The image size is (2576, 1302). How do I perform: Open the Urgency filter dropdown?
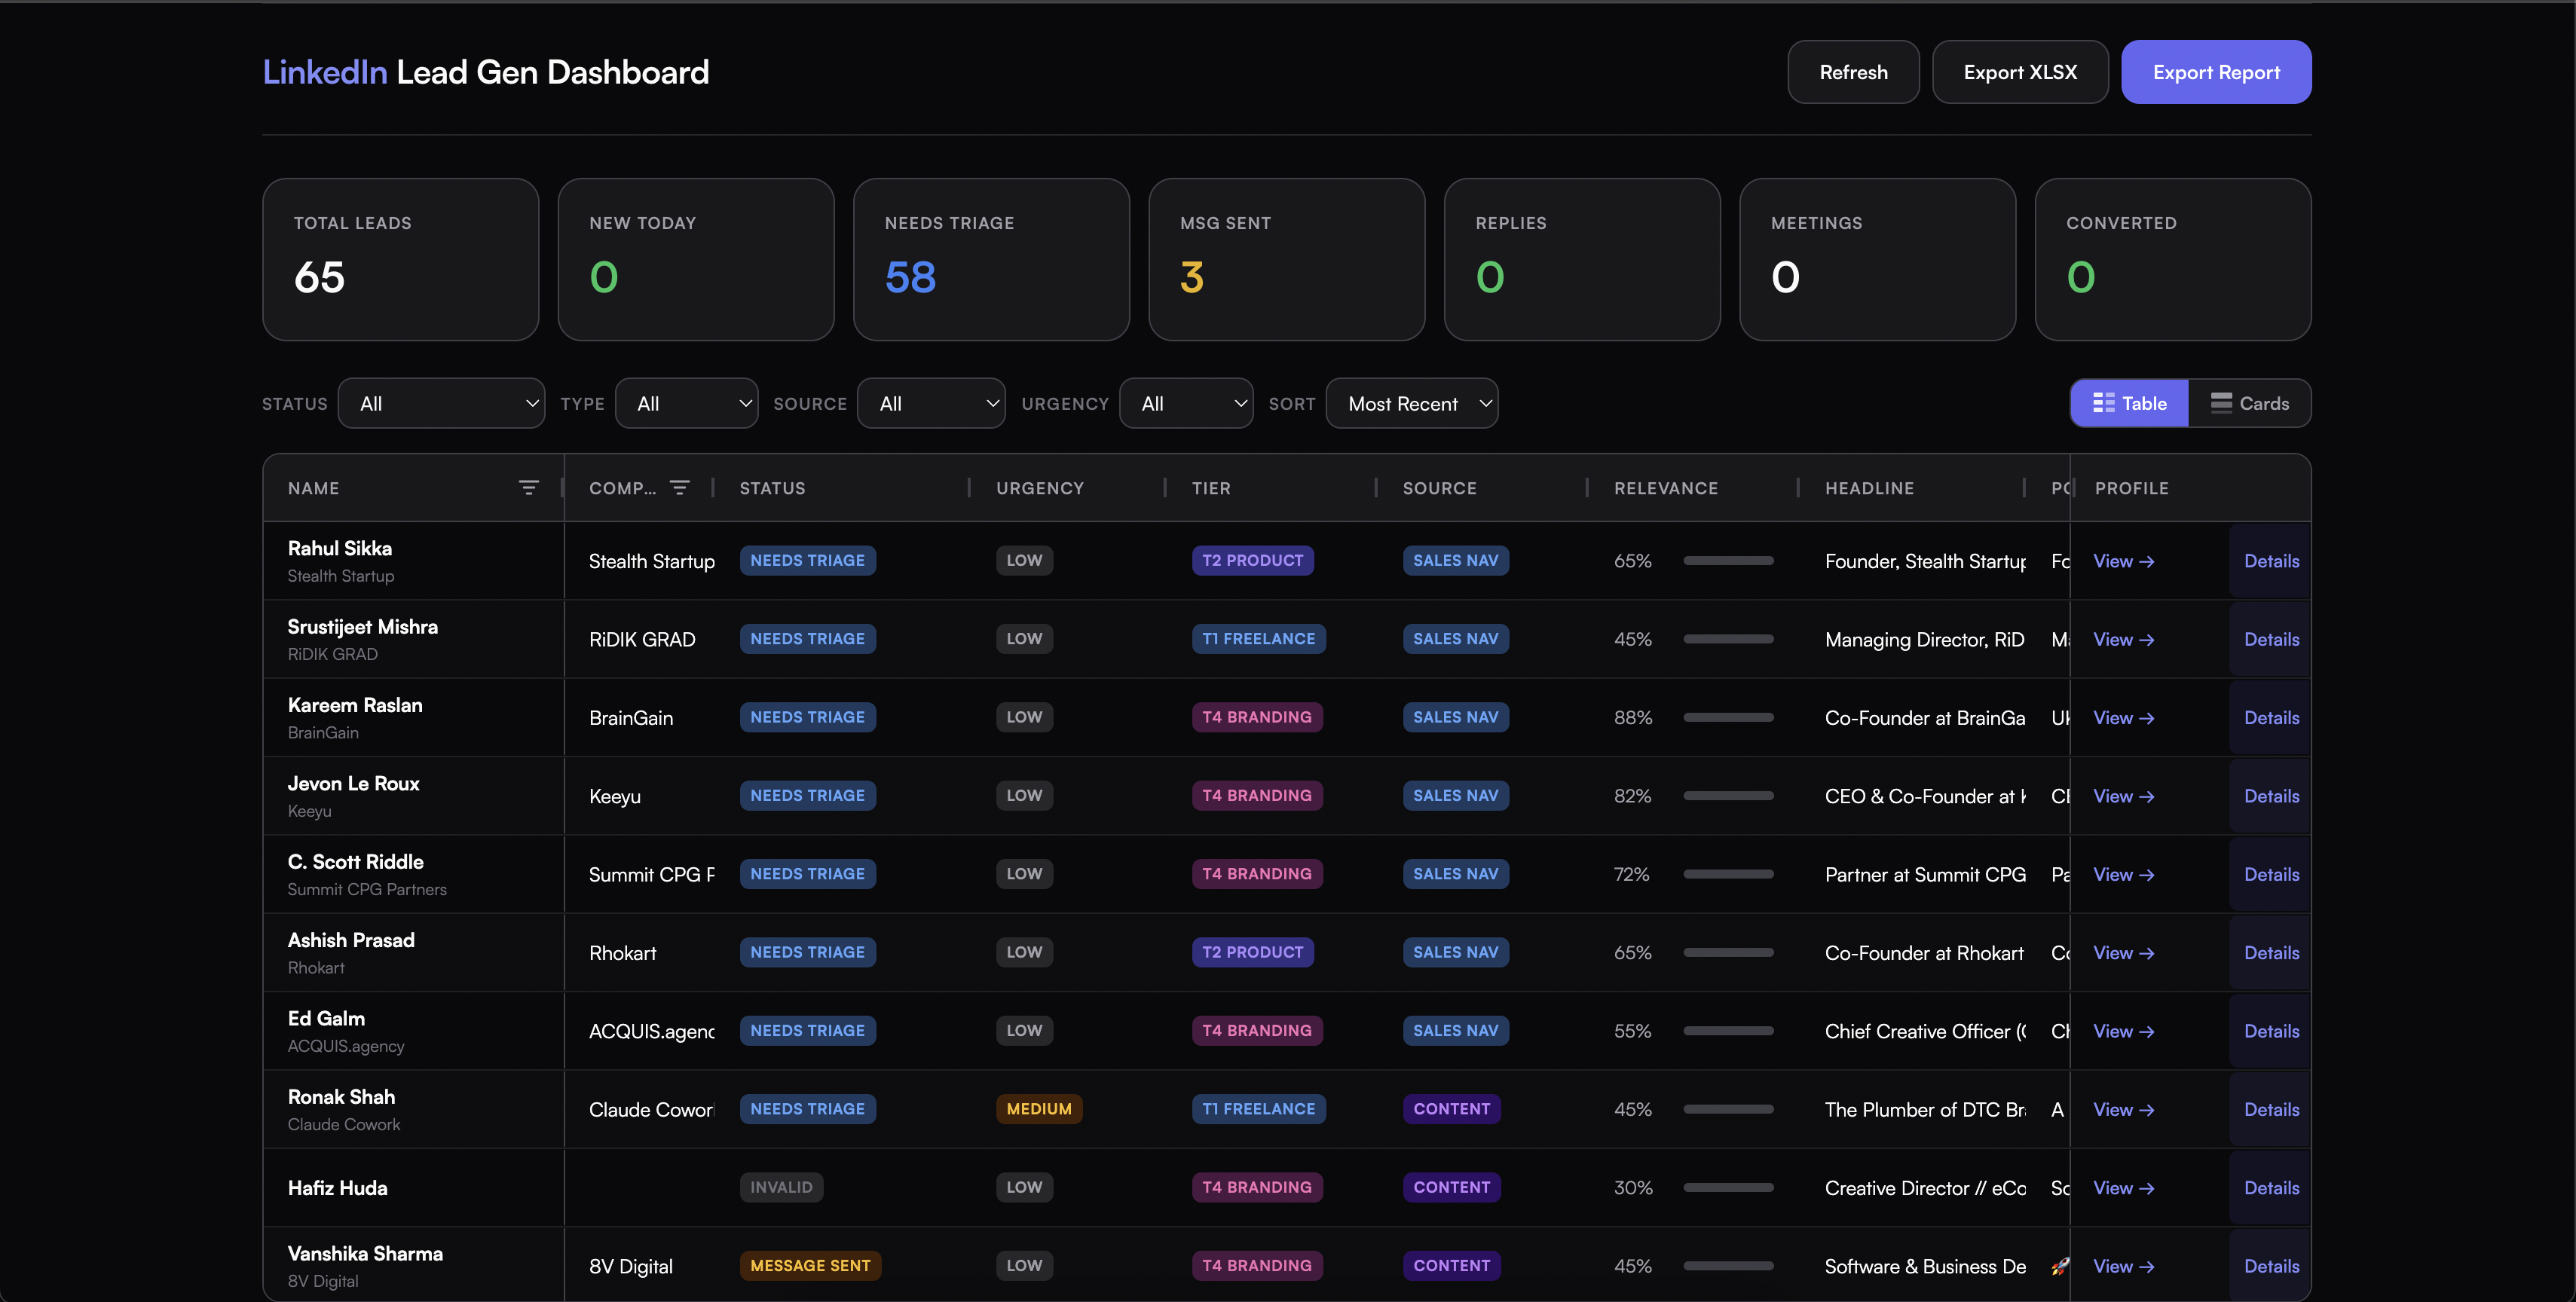1186,403
